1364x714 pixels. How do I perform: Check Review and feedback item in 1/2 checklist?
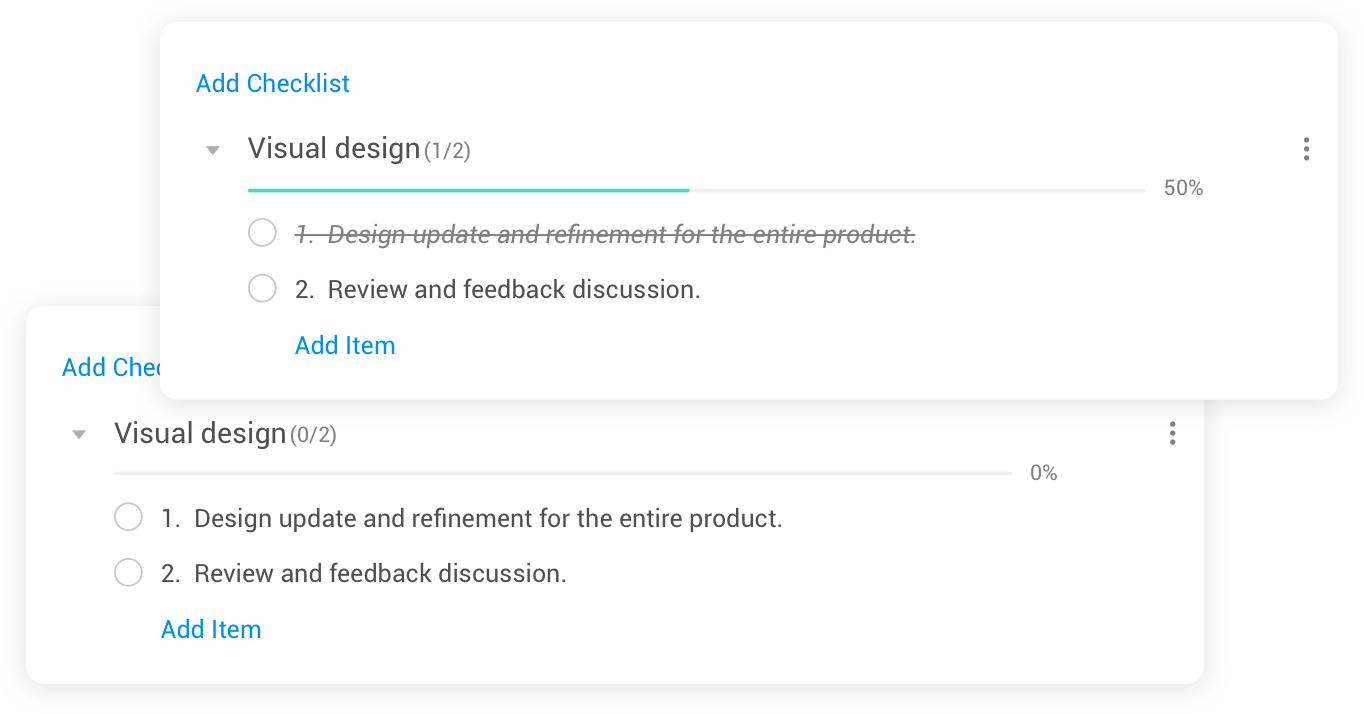coord(262,289)
